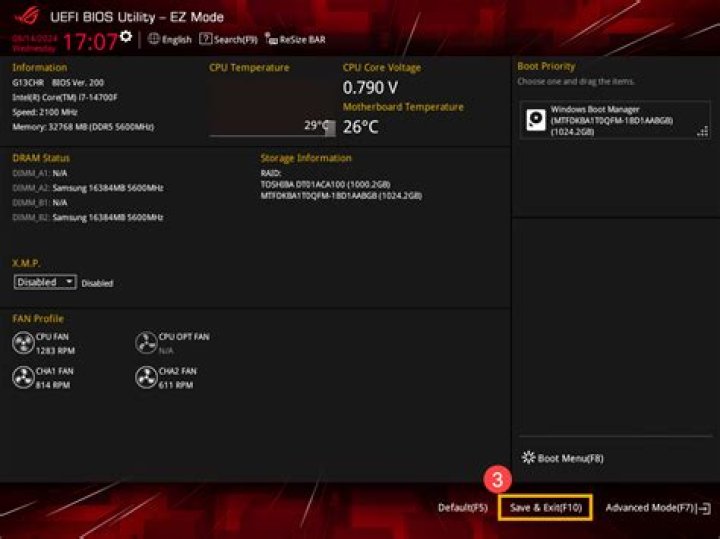Click the Search question mark icon
The width and height of the screenshot is (720, 539).
click(205, 39)
